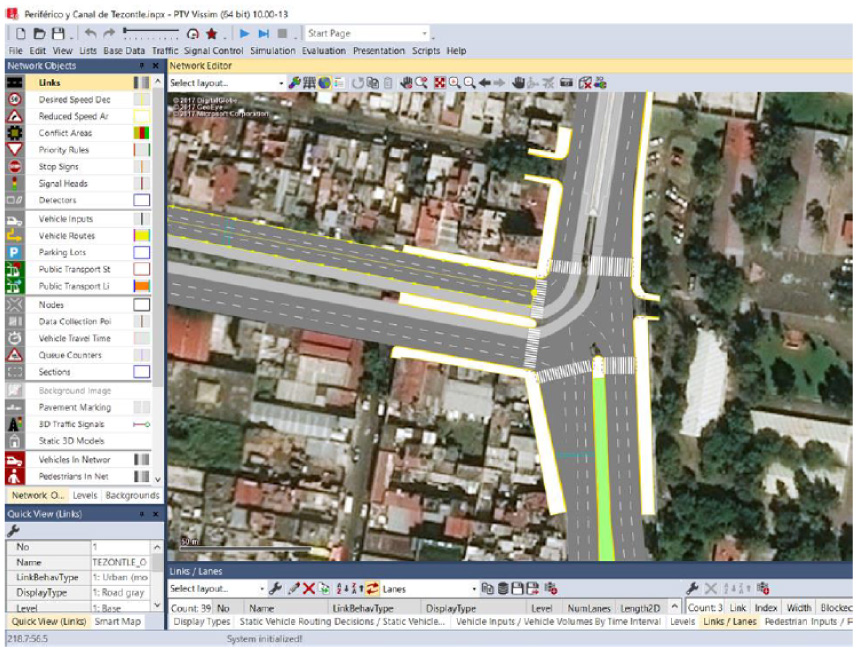
Task: Click the Parking Lots icon
Action: pyautogui.click(x=15, y=253)
